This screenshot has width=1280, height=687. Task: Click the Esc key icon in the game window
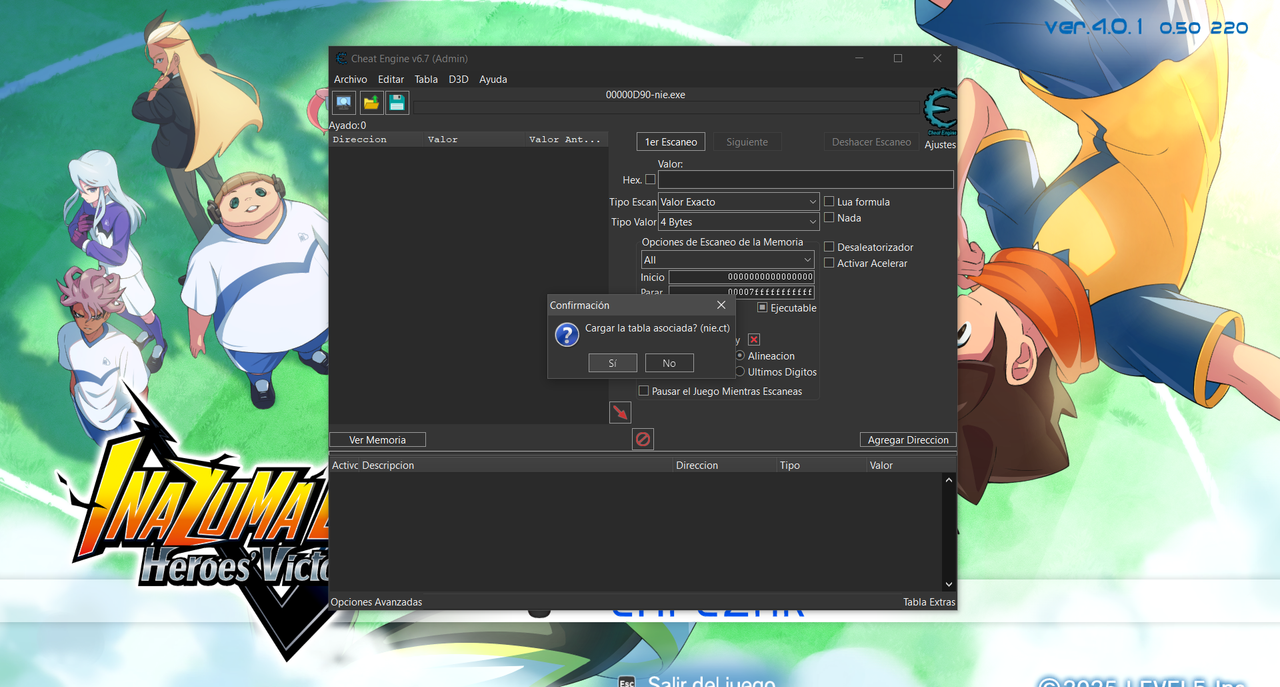[x=627, y=681]
